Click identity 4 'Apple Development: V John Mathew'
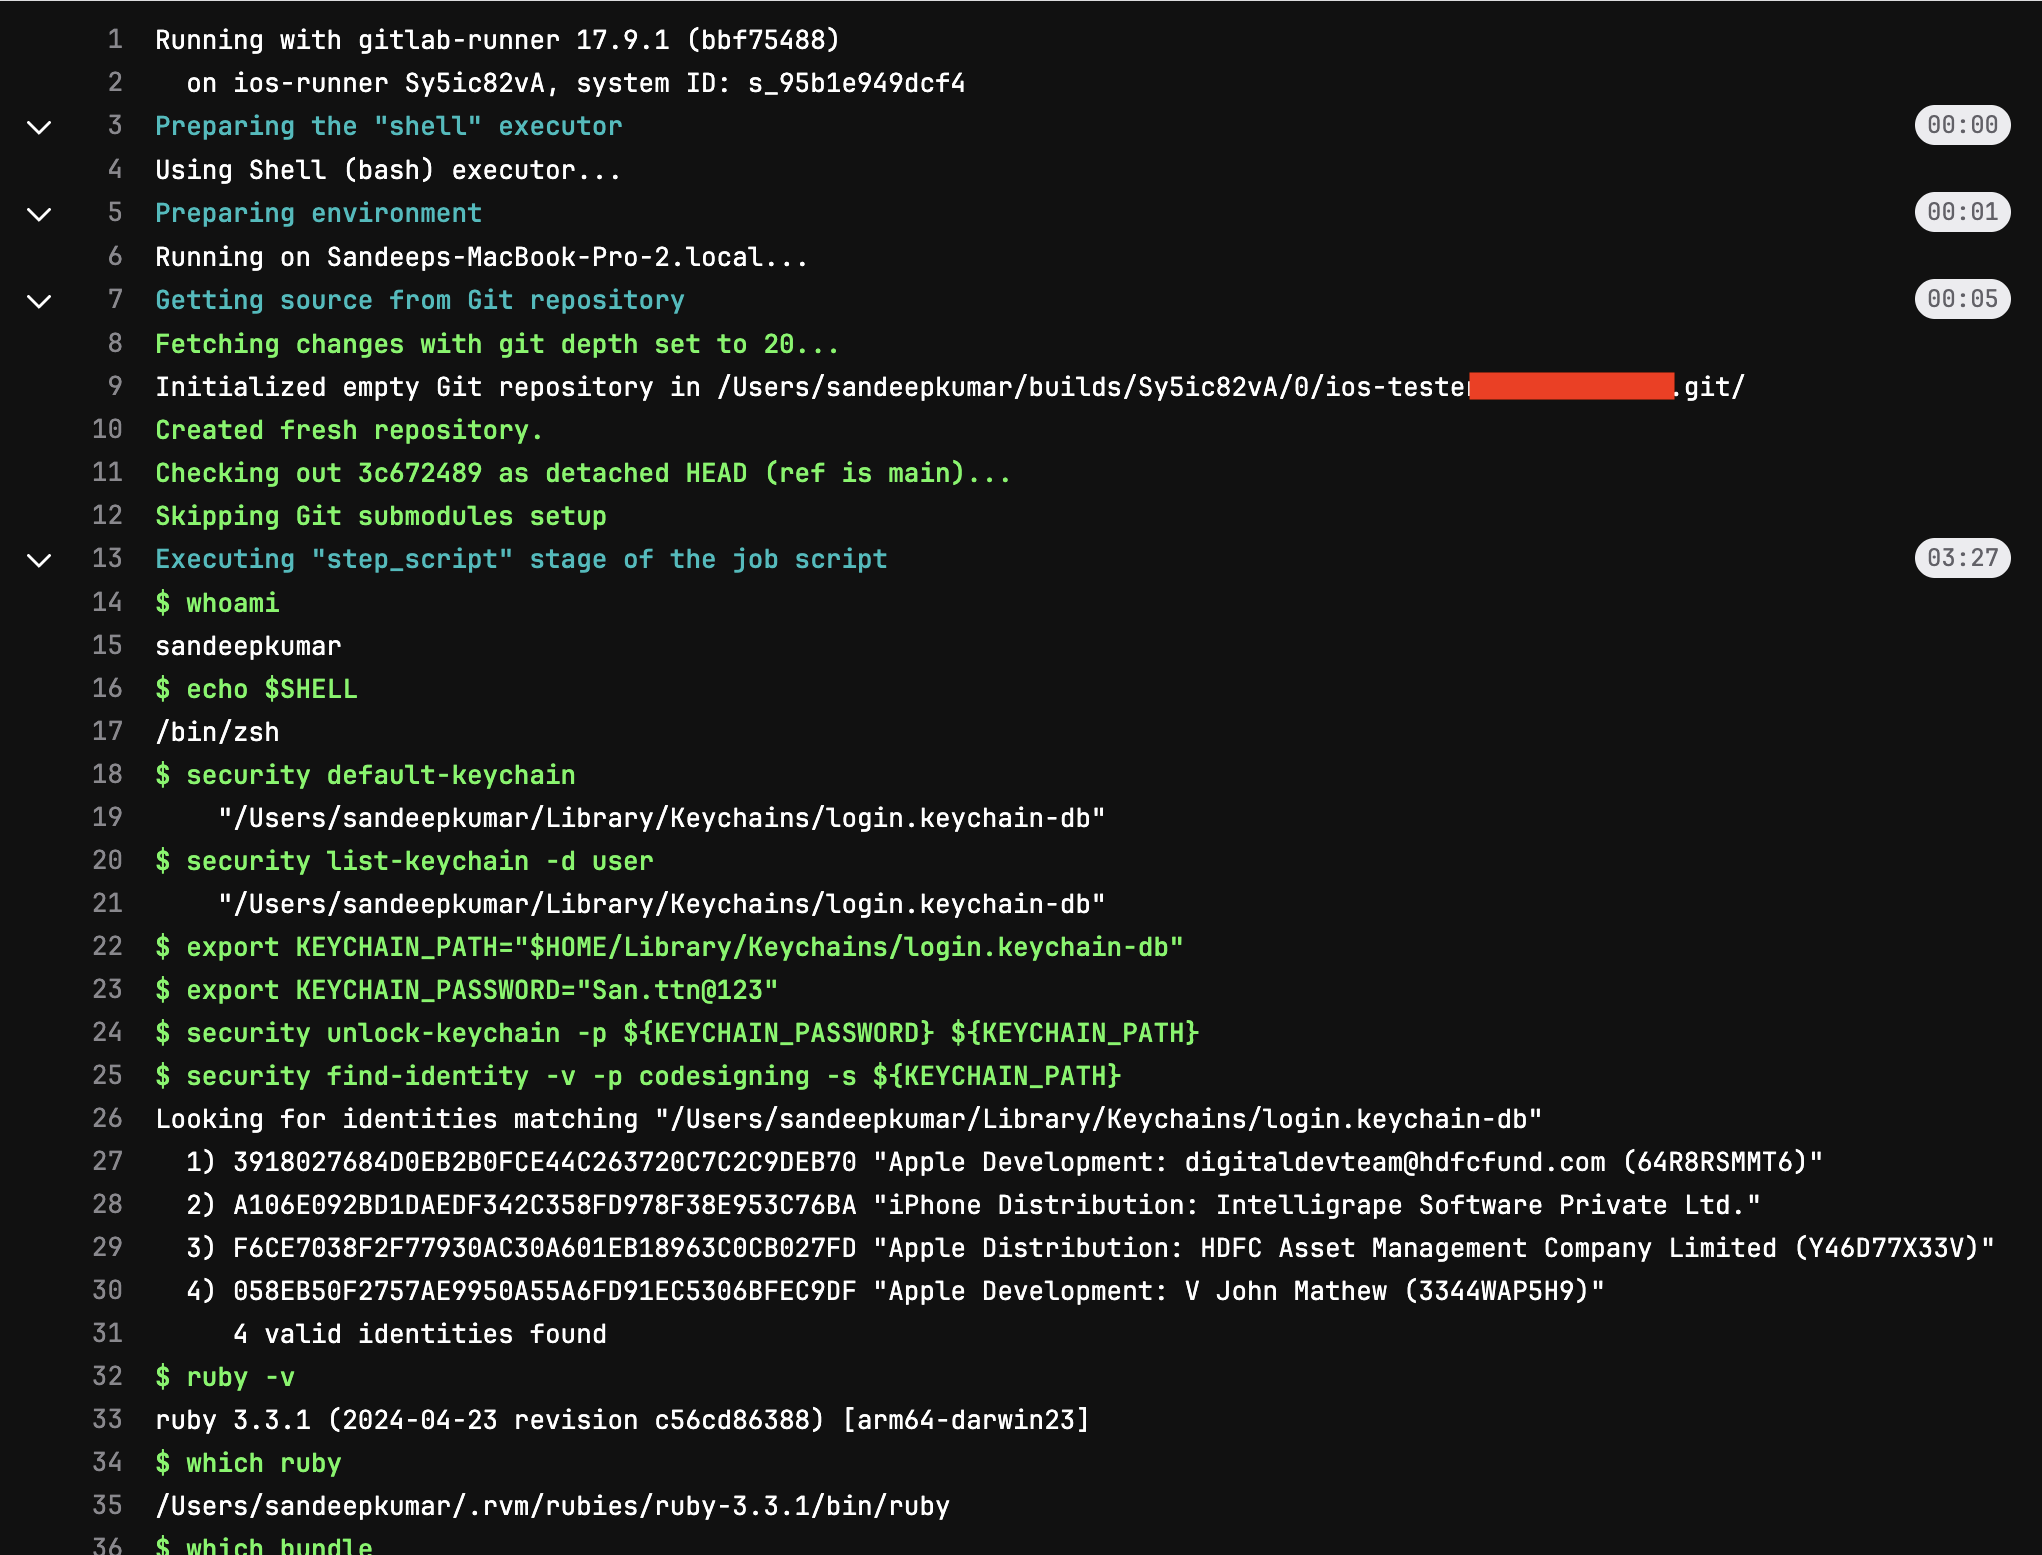 895,1291
